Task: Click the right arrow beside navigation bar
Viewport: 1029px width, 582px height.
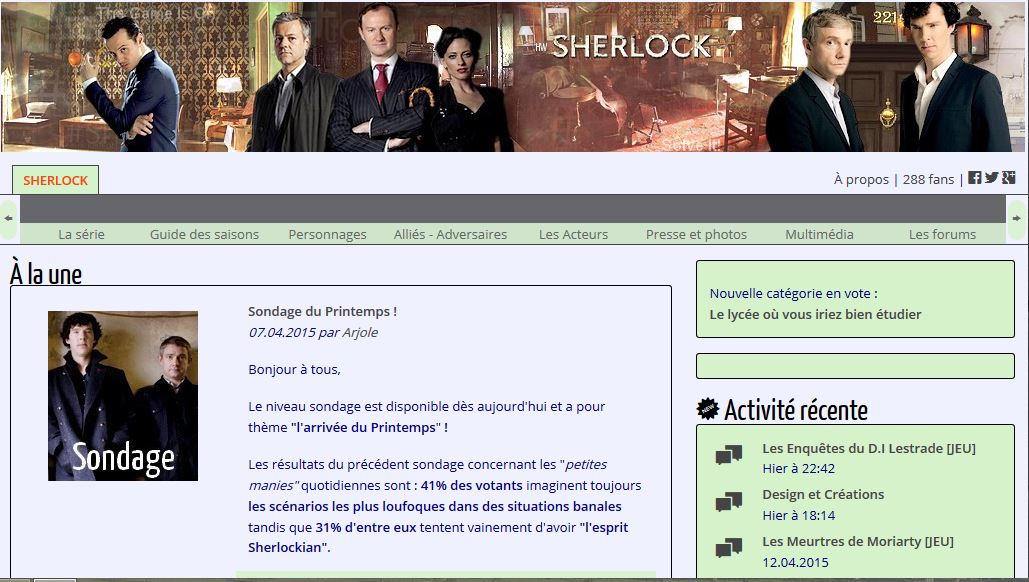Action: pos(1017,218)
